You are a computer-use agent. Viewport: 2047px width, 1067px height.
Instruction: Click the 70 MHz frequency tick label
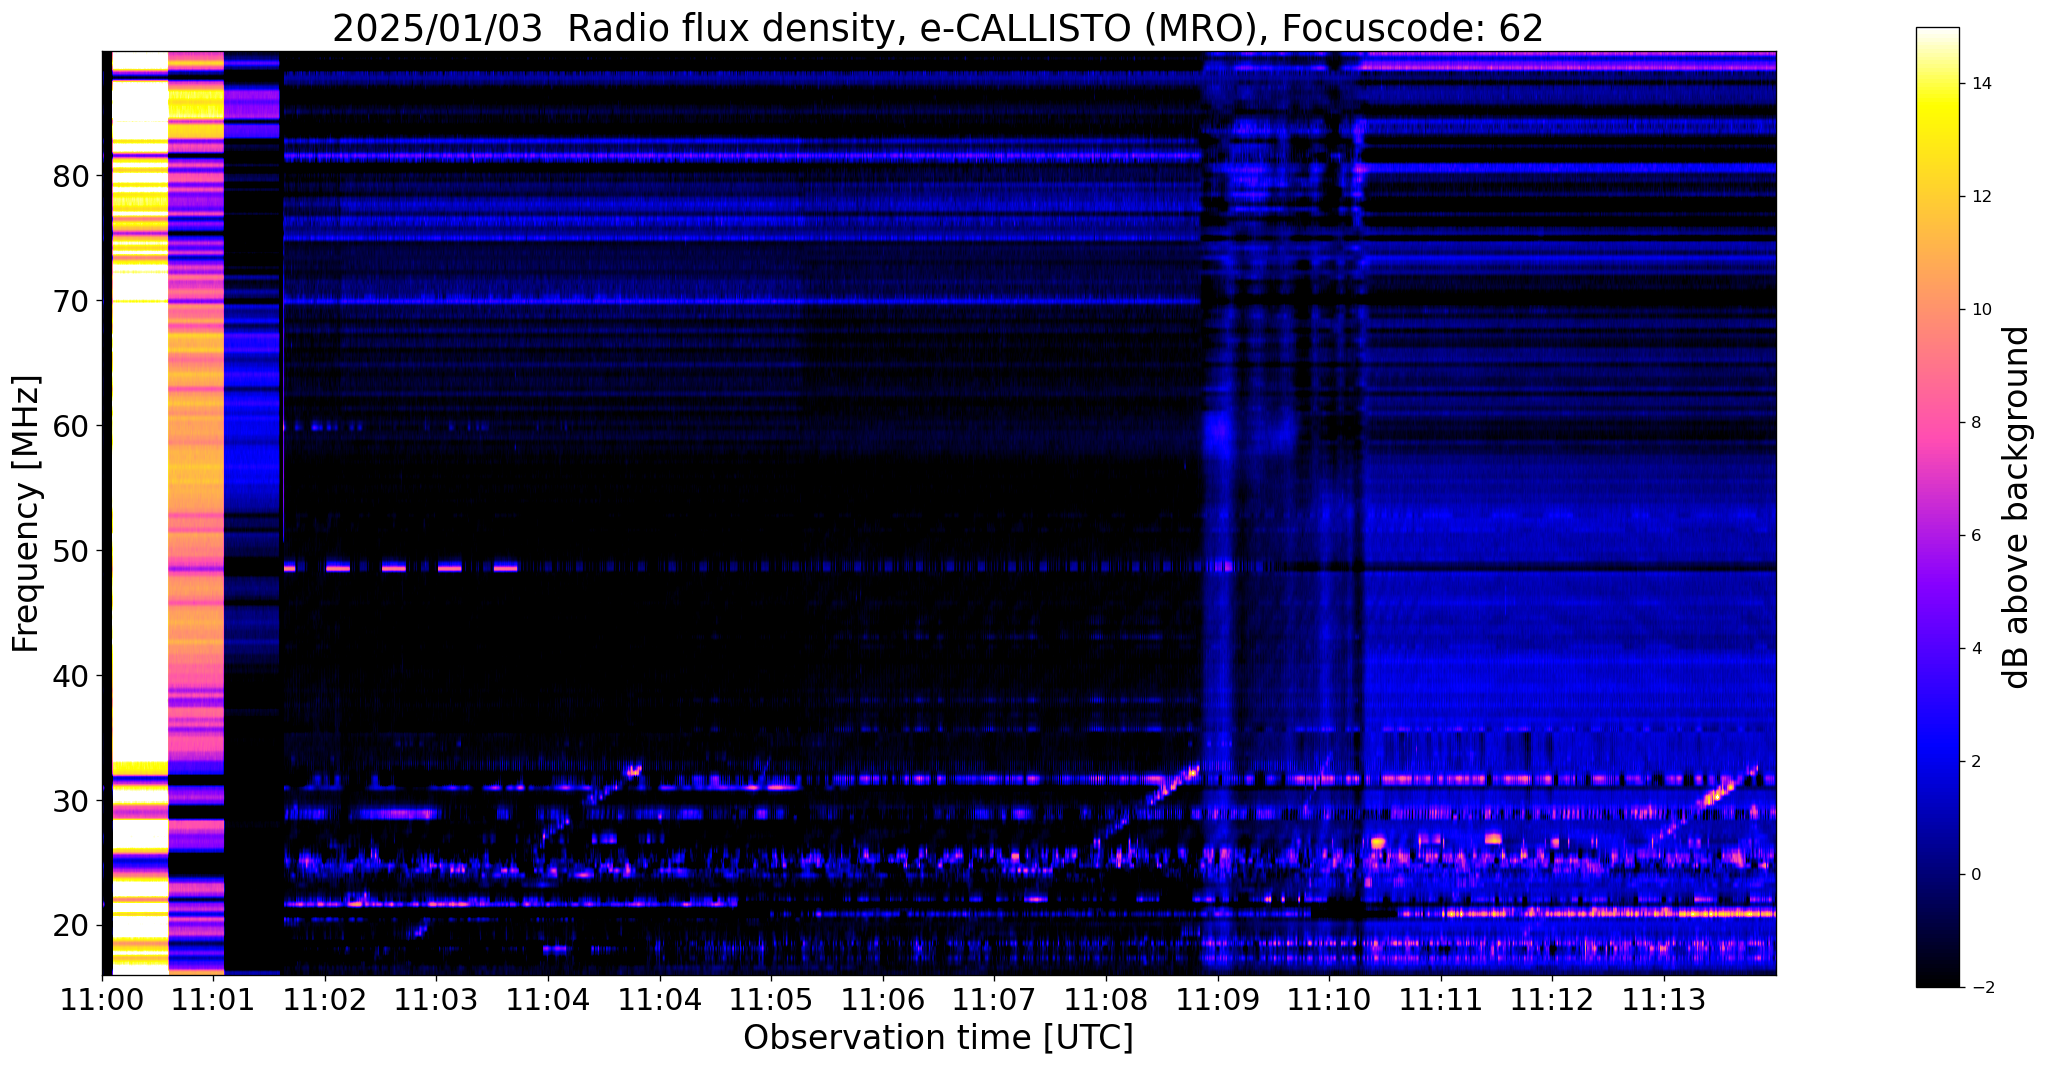click(70, 301)
